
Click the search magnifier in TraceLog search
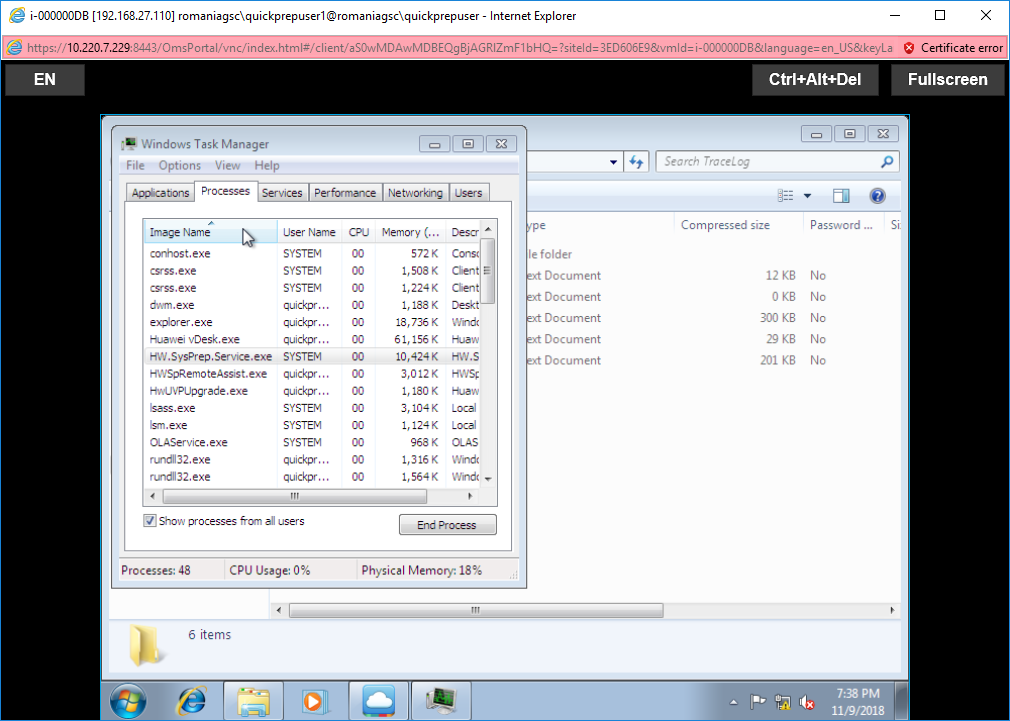pos(887,162)
